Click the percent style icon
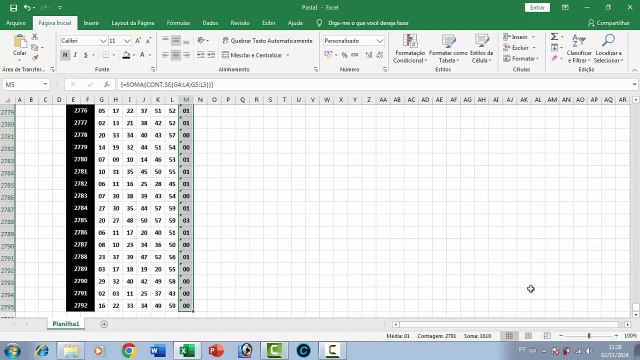The image size is (640, 360). pyautogui.click(x=344, y=55)
